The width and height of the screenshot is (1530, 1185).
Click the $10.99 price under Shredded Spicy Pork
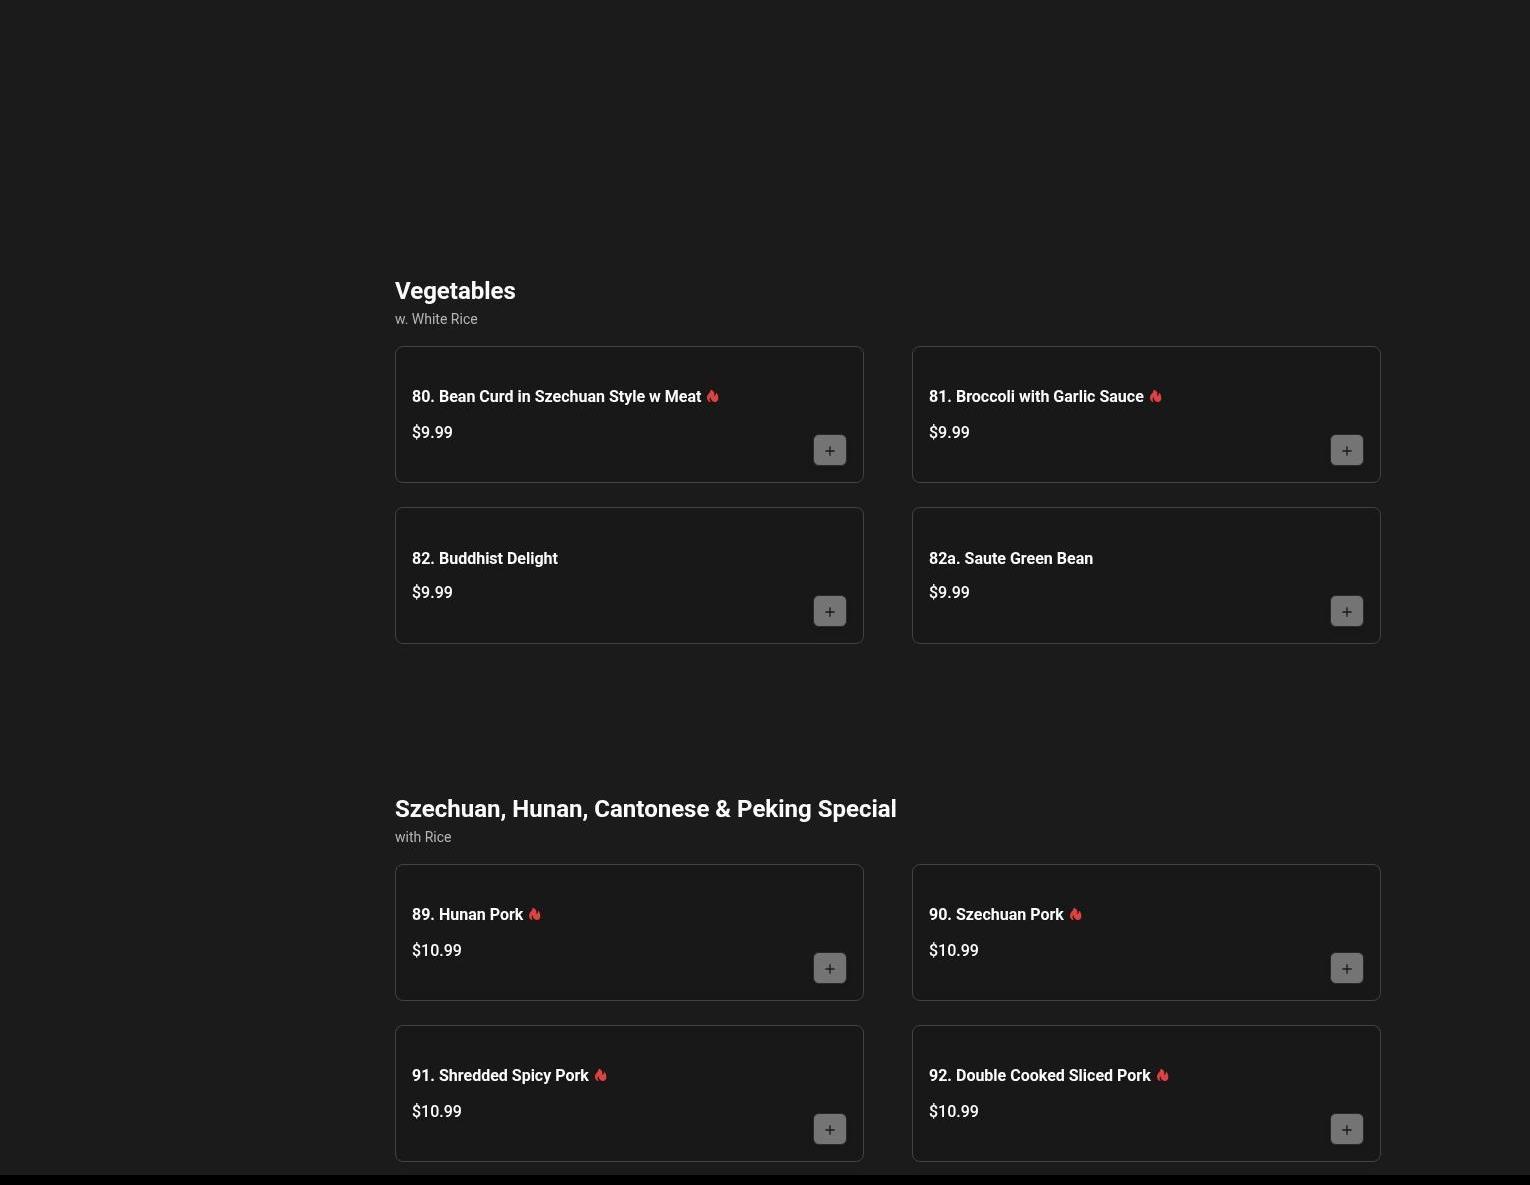coord(437,1111)
